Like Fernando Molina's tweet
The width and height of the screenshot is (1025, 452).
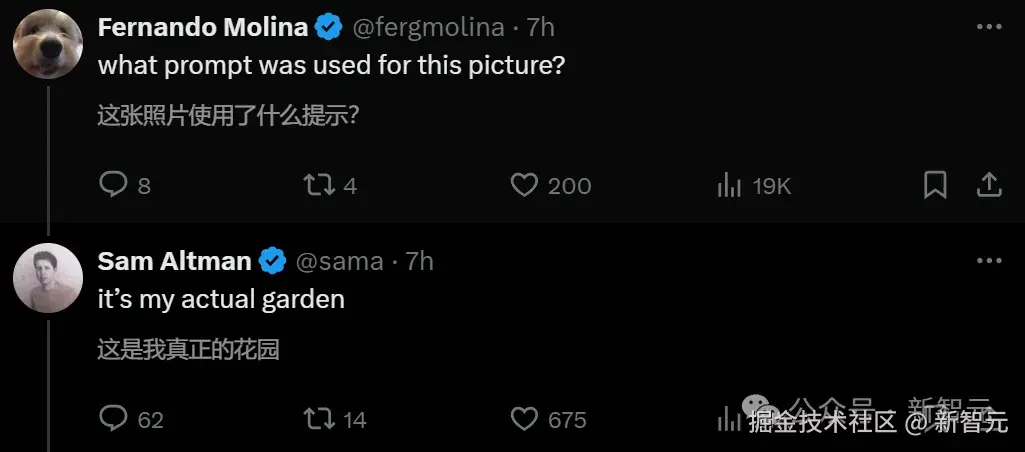(x=525, y=185)
